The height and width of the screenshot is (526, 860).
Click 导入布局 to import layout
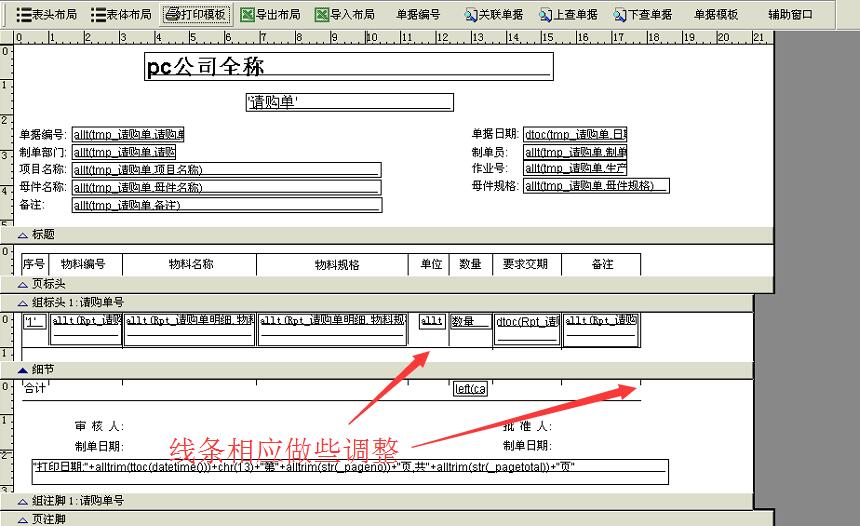(345, 15)
